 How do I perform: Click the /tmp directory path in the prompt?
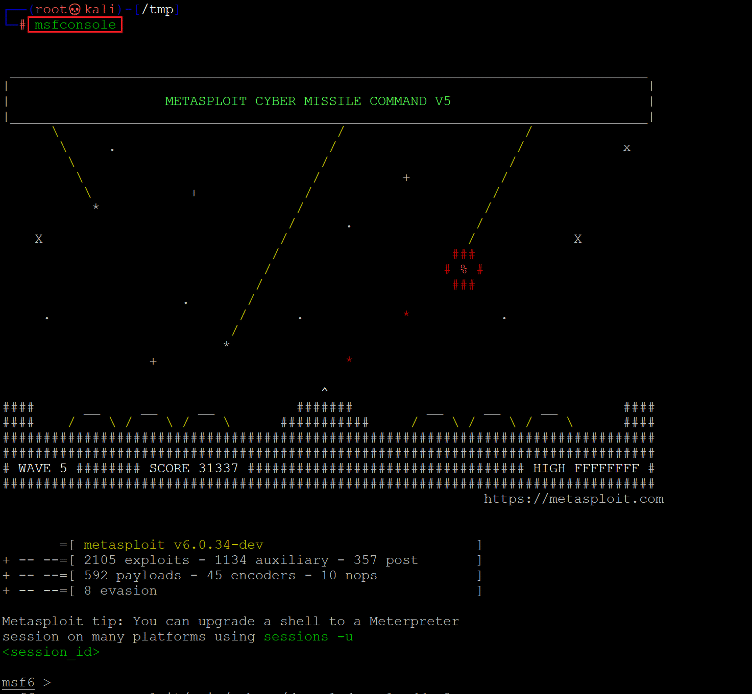tap(160, 9)
